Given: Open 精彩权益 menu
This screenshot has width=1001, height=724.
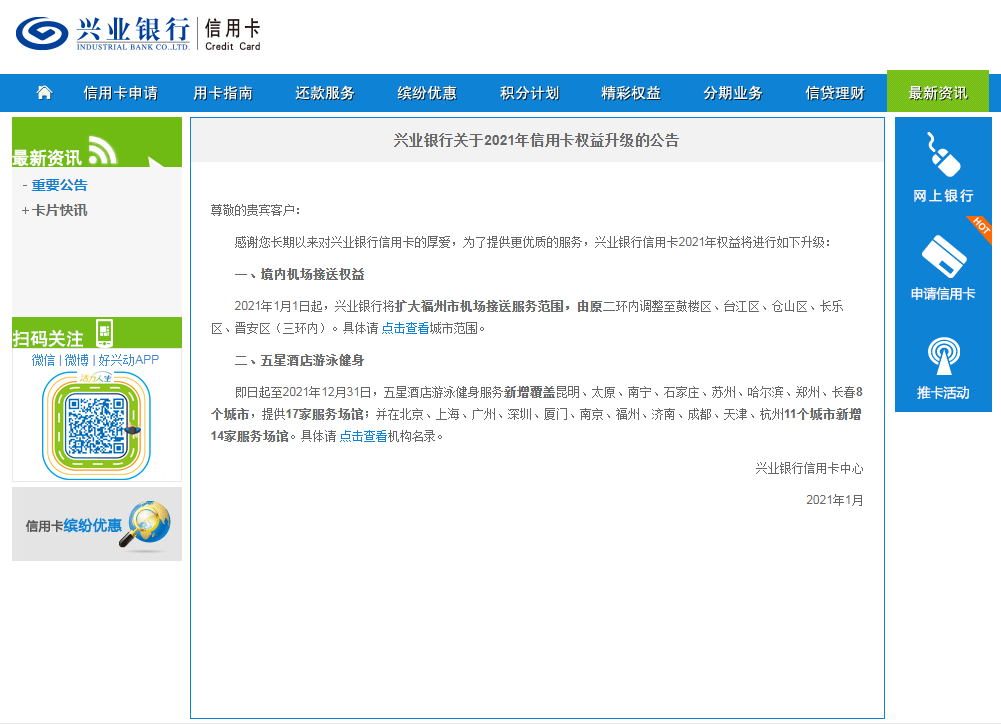Looking at the screenshot, I should click(631, 93).
